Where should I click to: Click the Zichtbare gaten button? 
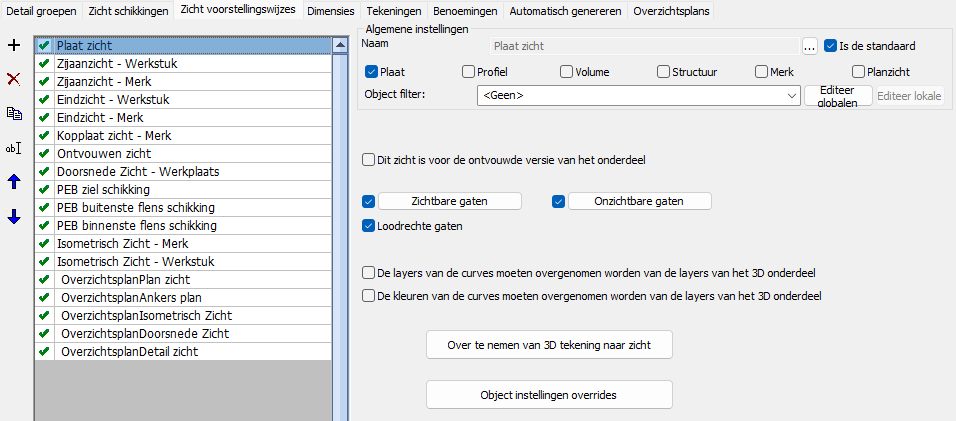click(x=449, y=201)
